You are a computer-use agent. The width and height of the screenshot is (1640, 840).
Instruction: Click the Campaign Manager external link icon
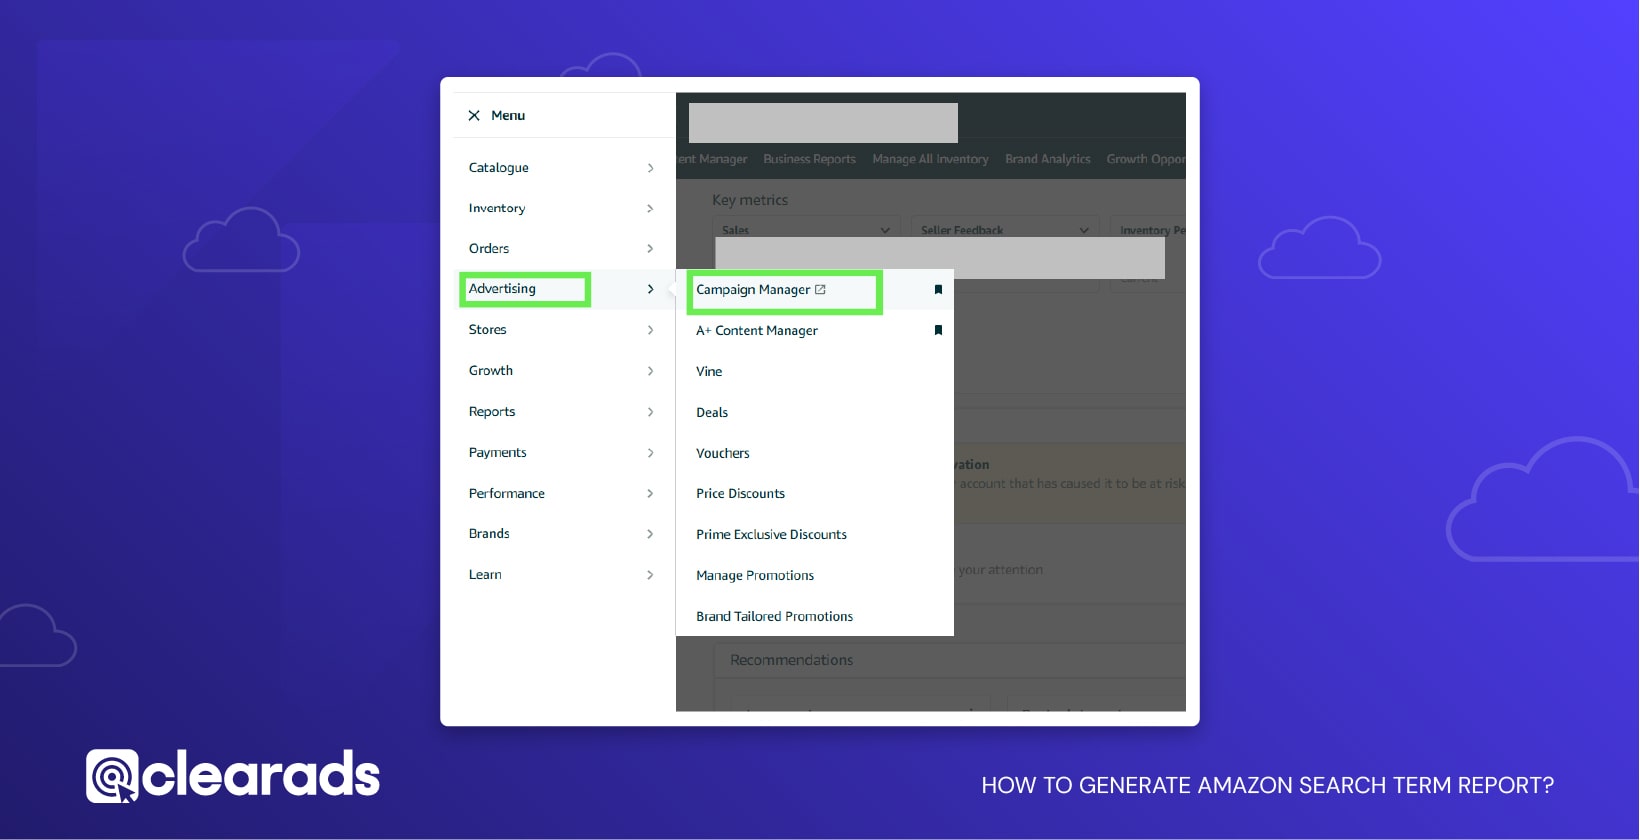pyautogui.click(x=820, y=290)
